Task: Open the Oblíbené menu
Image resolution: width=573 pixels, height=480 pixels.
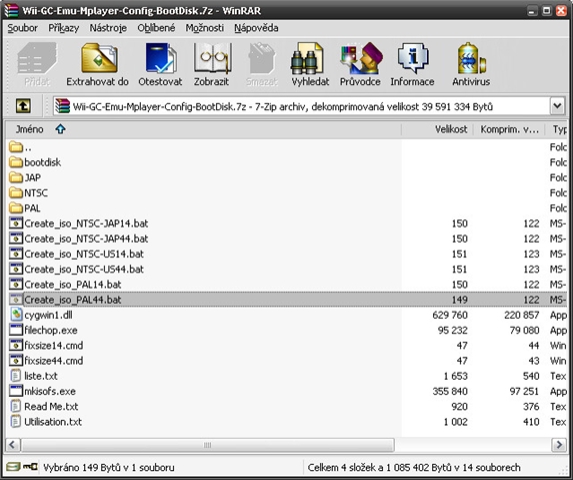Action: click(x=156, y=28)
